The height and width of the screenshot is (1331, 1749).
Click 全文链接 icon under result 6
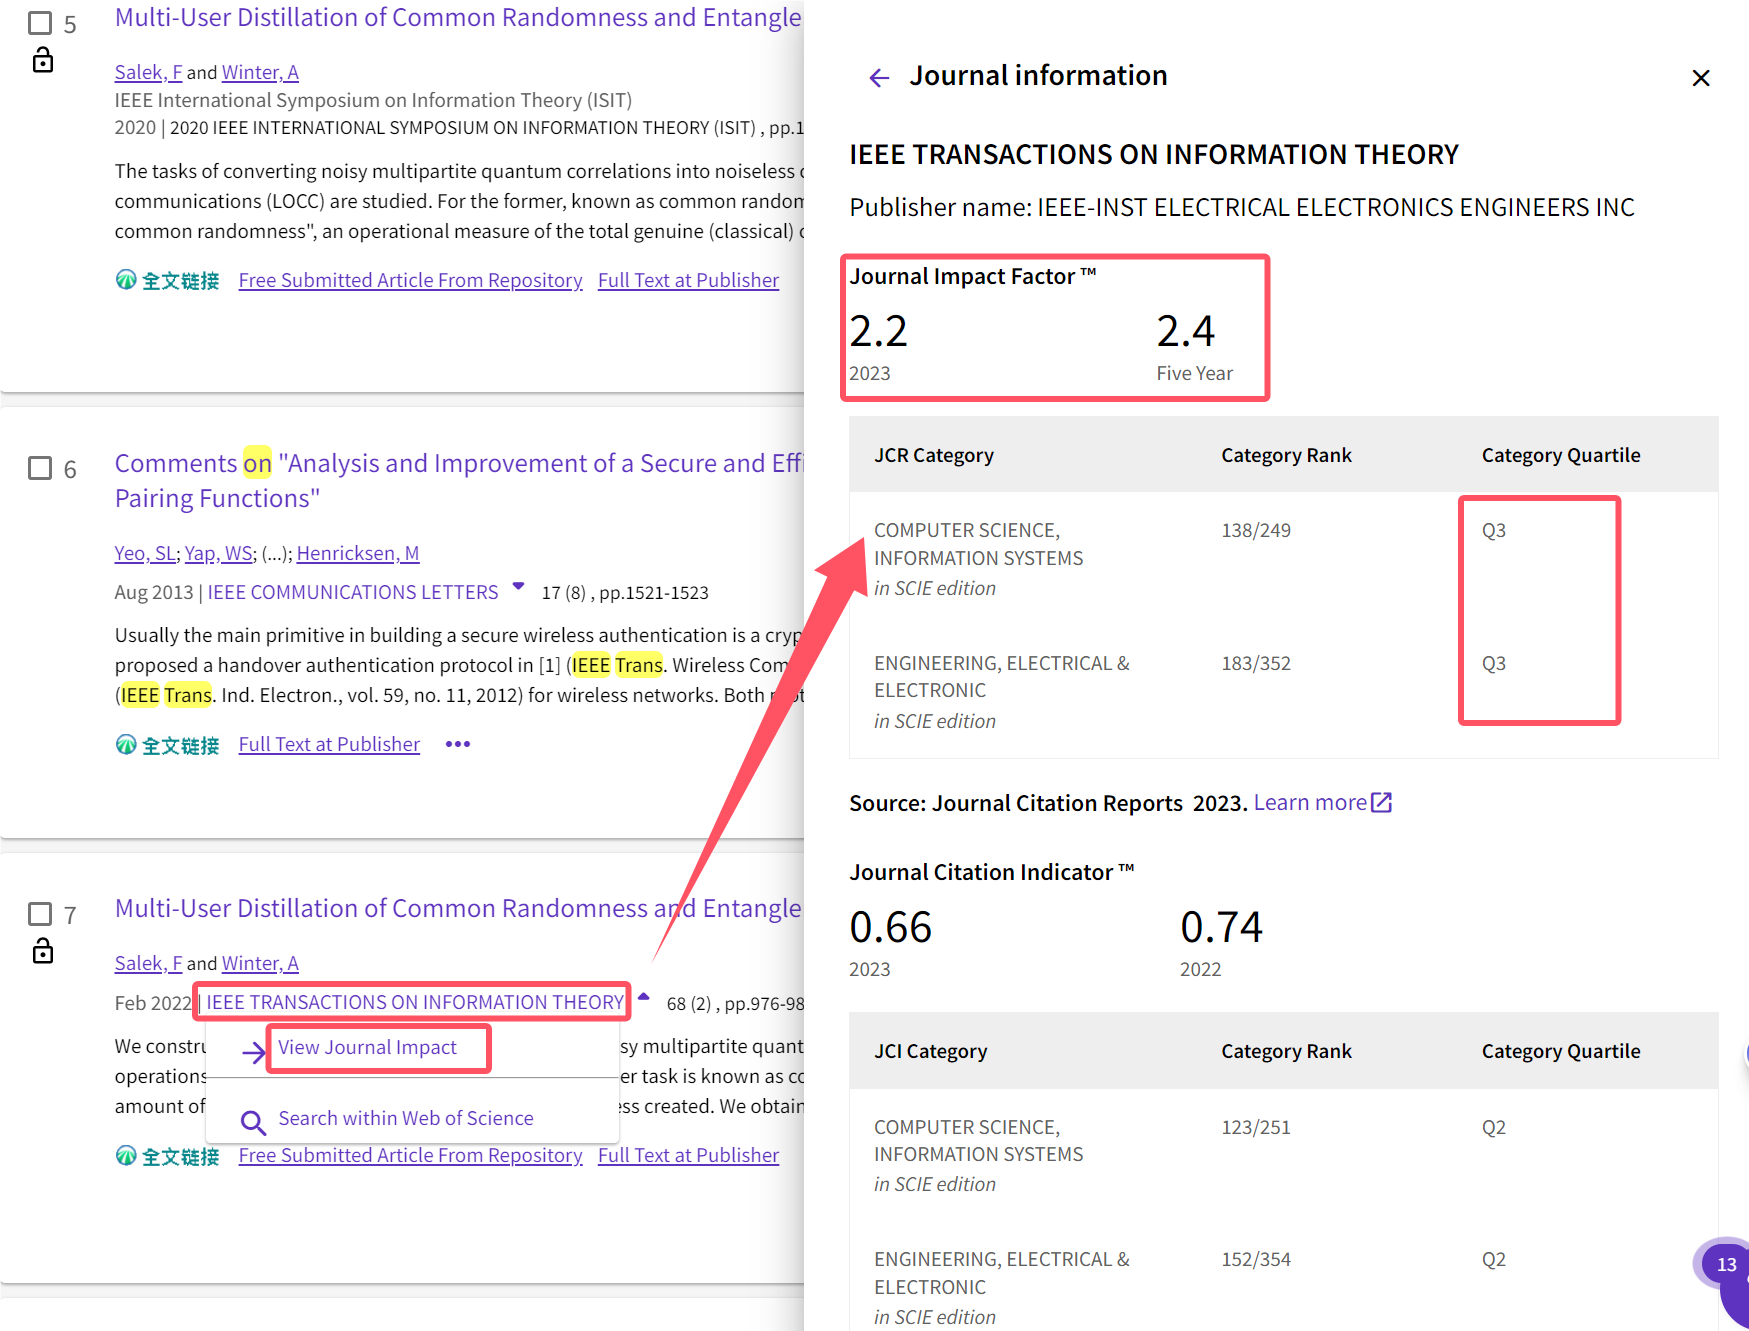tap(167, 745)
